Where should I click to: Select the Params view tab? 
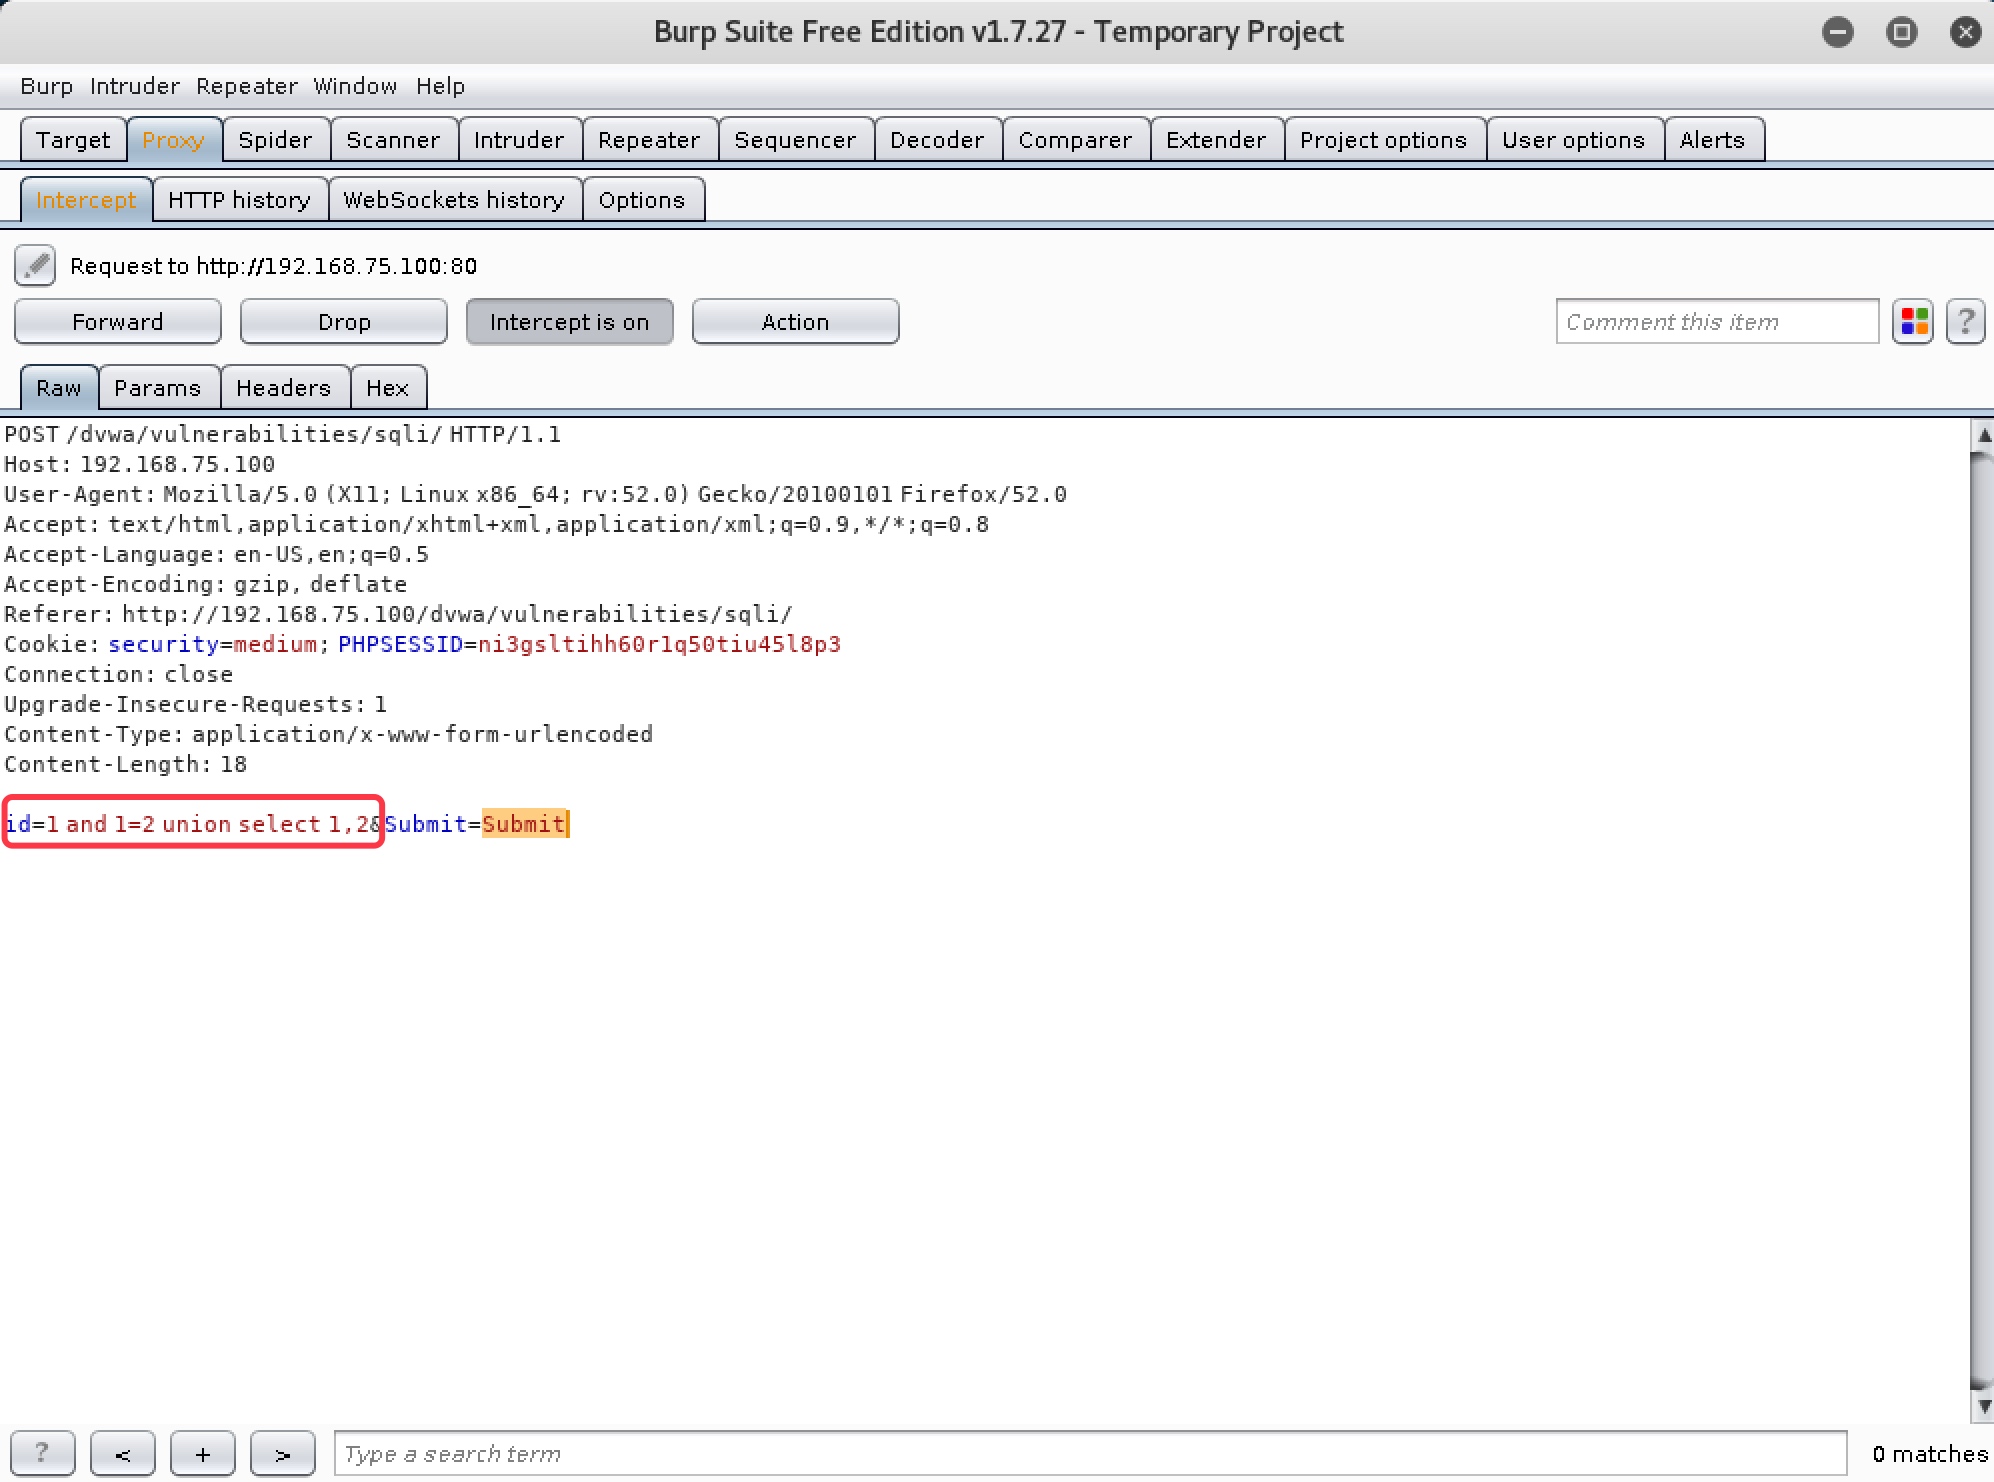coord(157,388)
